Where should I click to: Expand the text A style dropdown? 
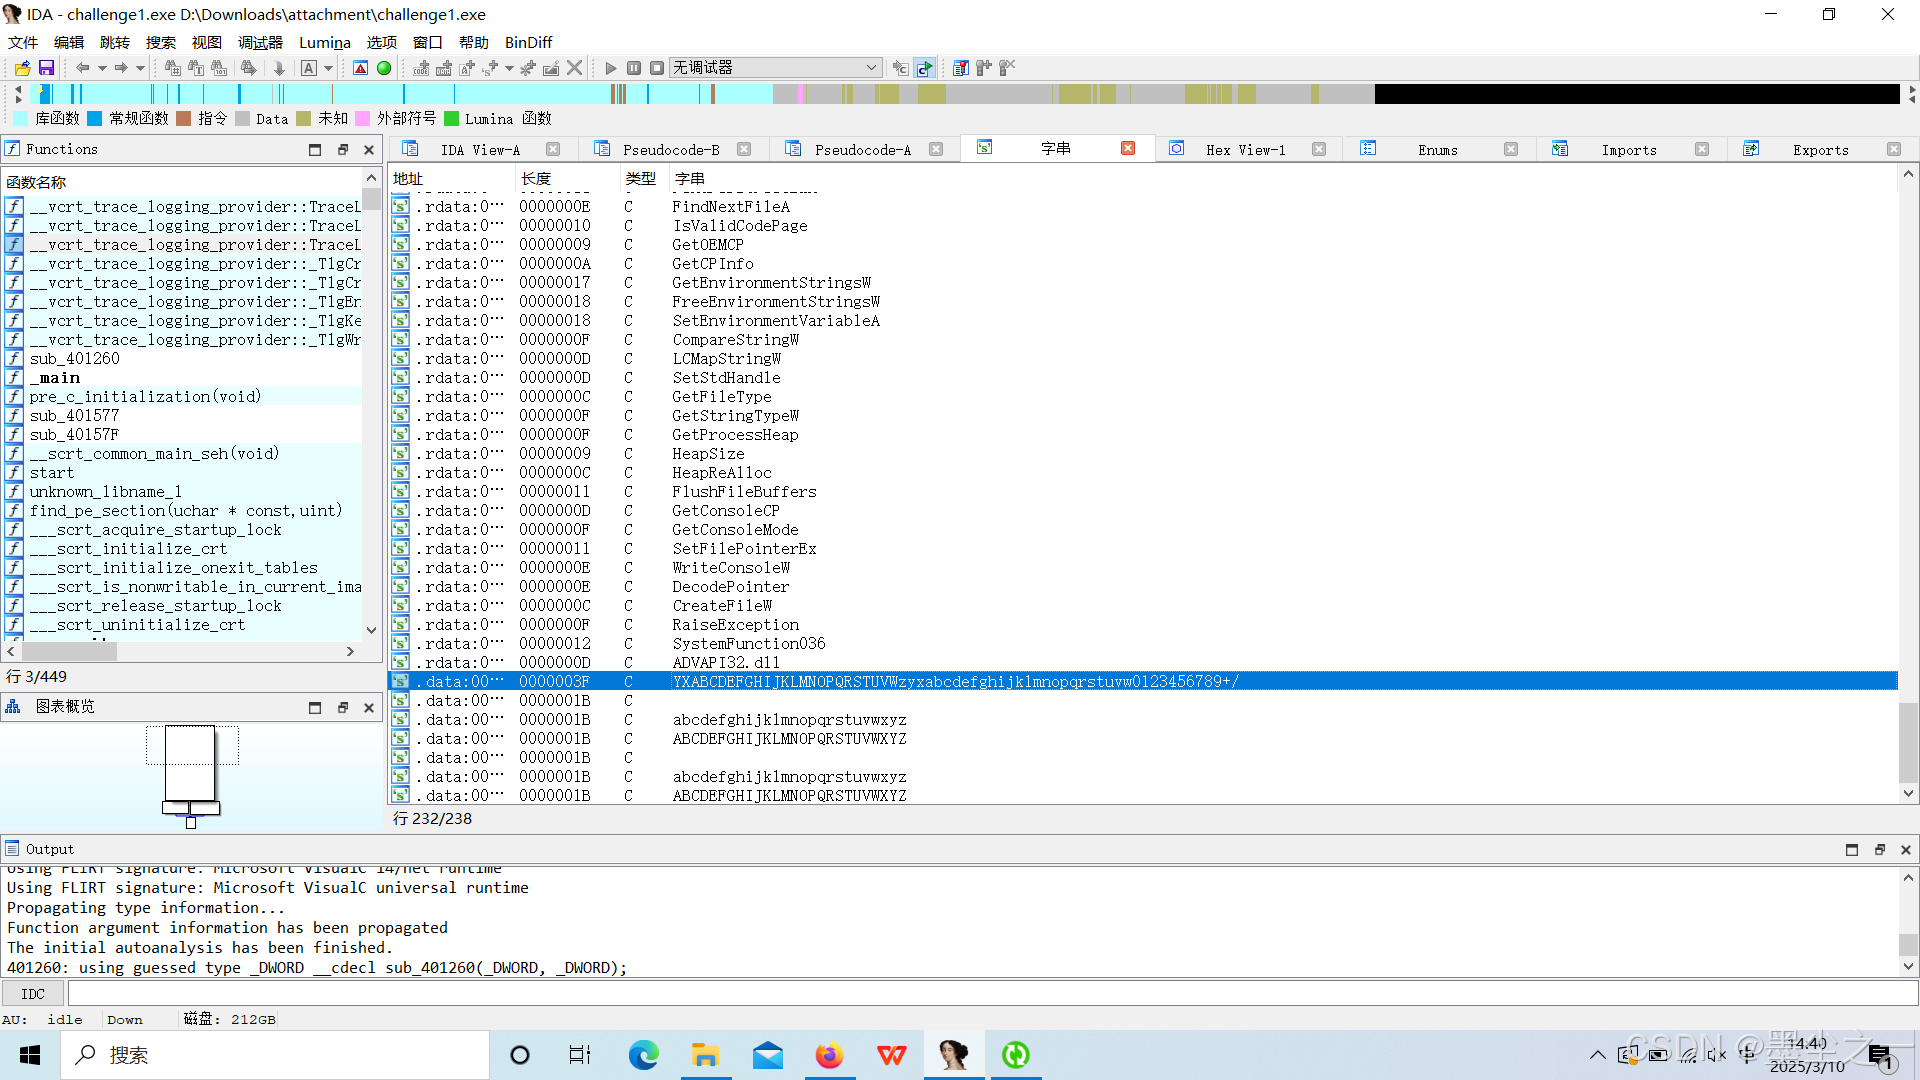[328, 68]
